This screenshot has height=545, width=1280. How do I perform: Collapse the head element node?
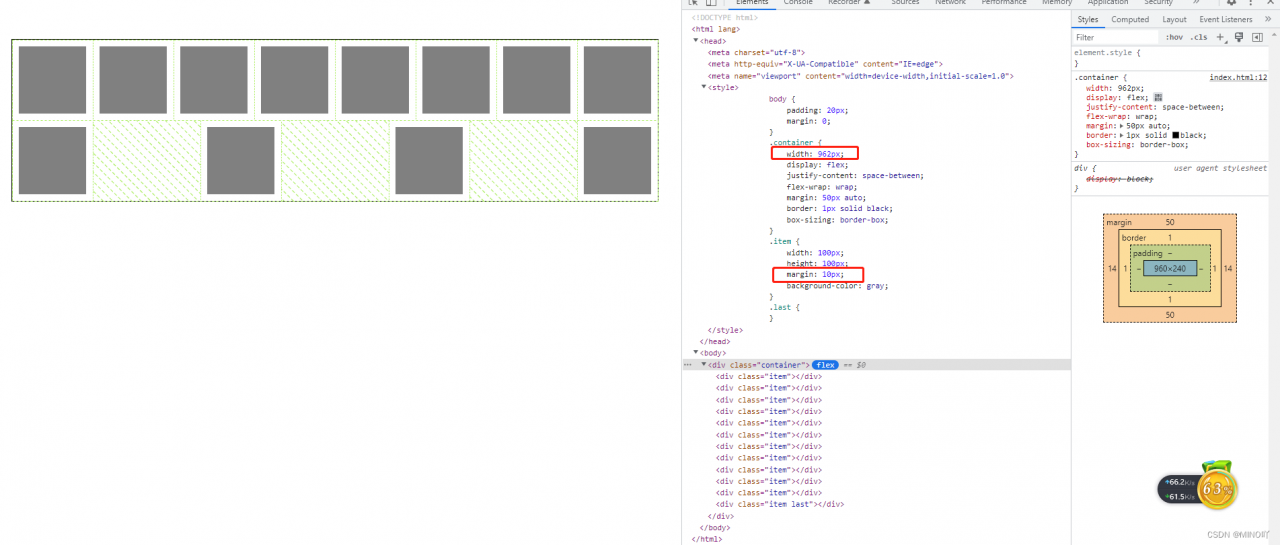696,41
